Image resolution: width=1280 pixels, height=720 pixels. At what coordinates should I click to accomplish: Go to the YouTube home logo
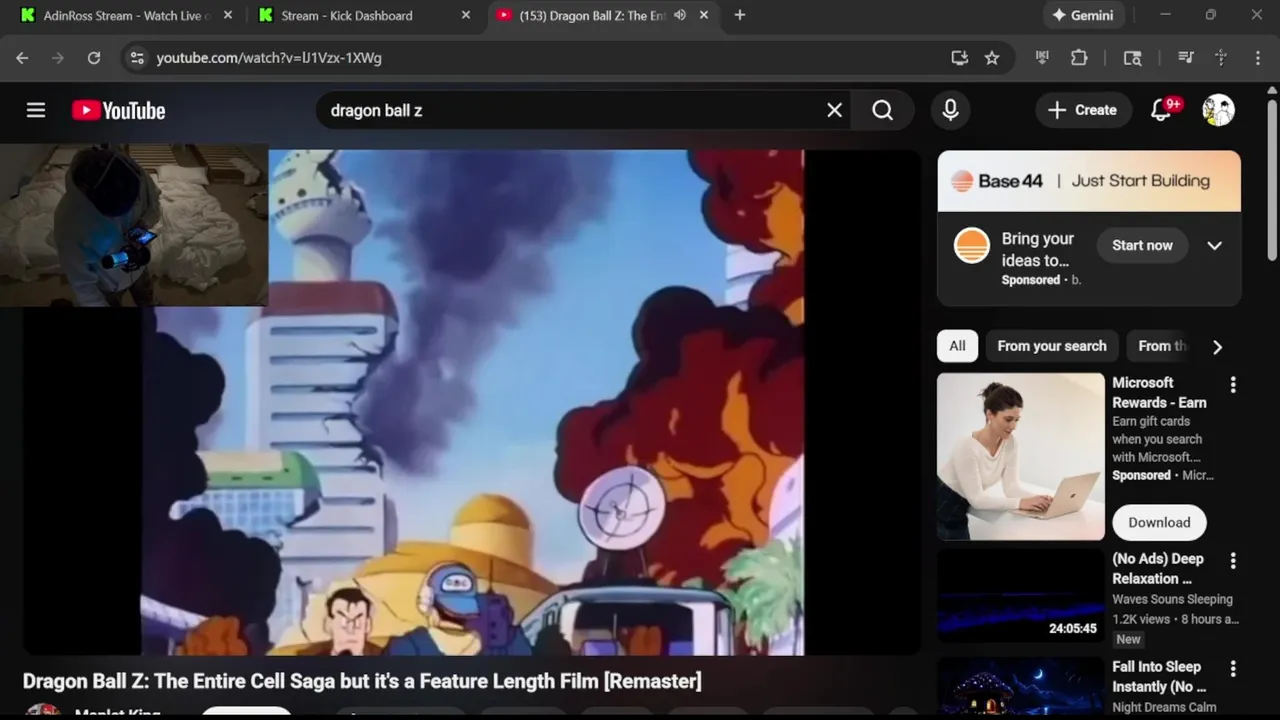point(118,110)
